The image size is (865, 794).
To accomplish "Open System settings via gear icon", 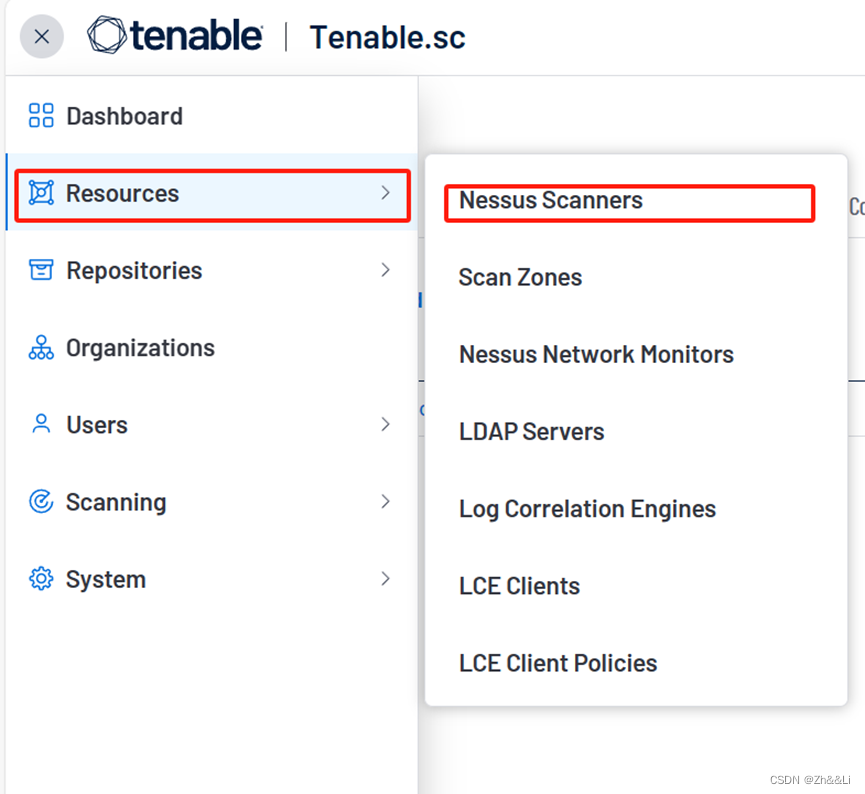I will [x=40, y=578].
